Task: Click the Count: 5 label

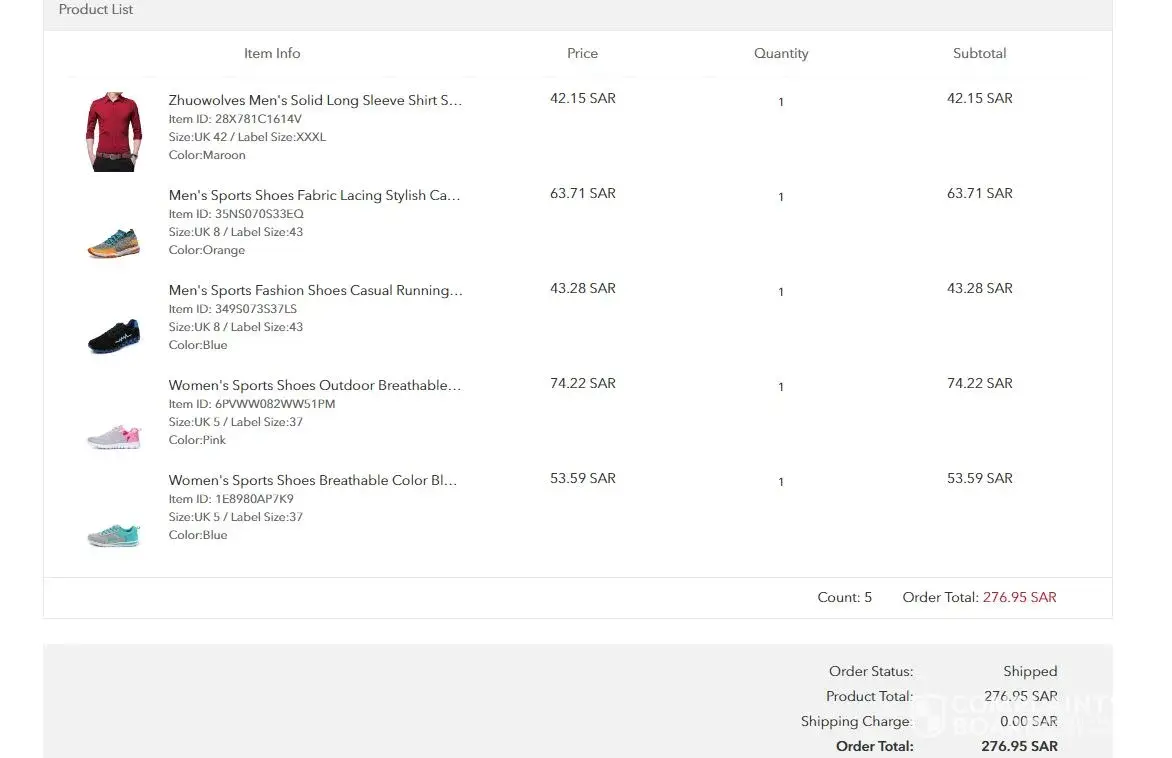Action: 844,597
